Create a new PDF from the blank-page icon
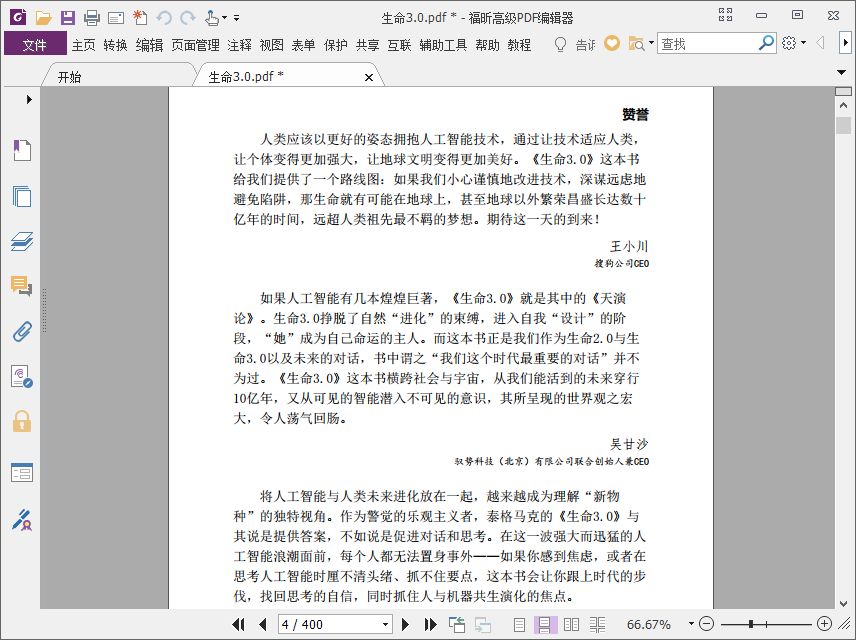The image size is (856, 640). coord(140,17)
